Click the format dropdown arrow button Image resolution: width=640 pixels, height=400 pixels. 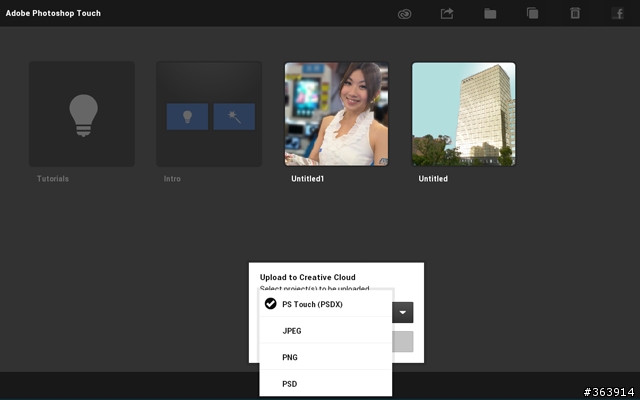(402, 312)
